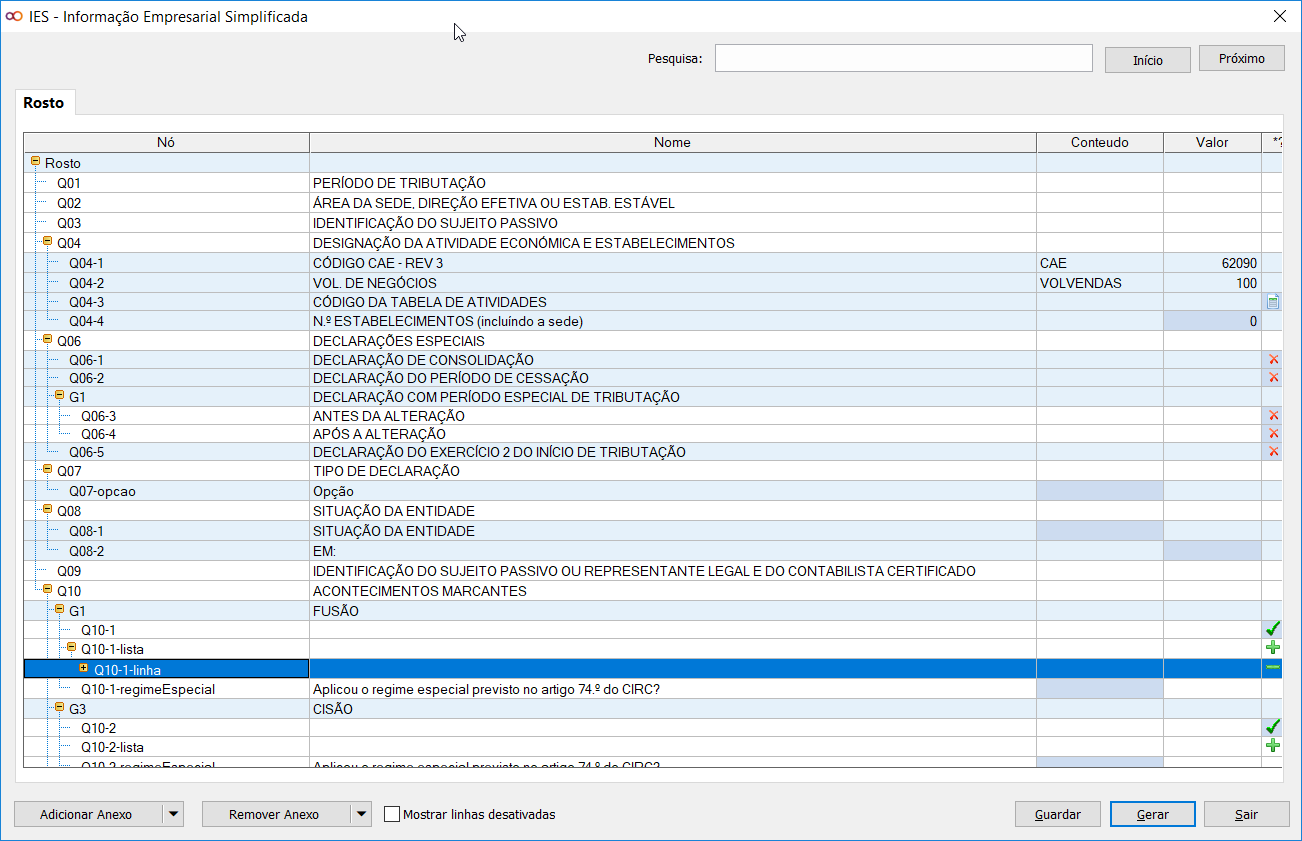Click the red X on Q06-5 row
The width and height of the screenshot is (1302, 841).
point(1273,452)
